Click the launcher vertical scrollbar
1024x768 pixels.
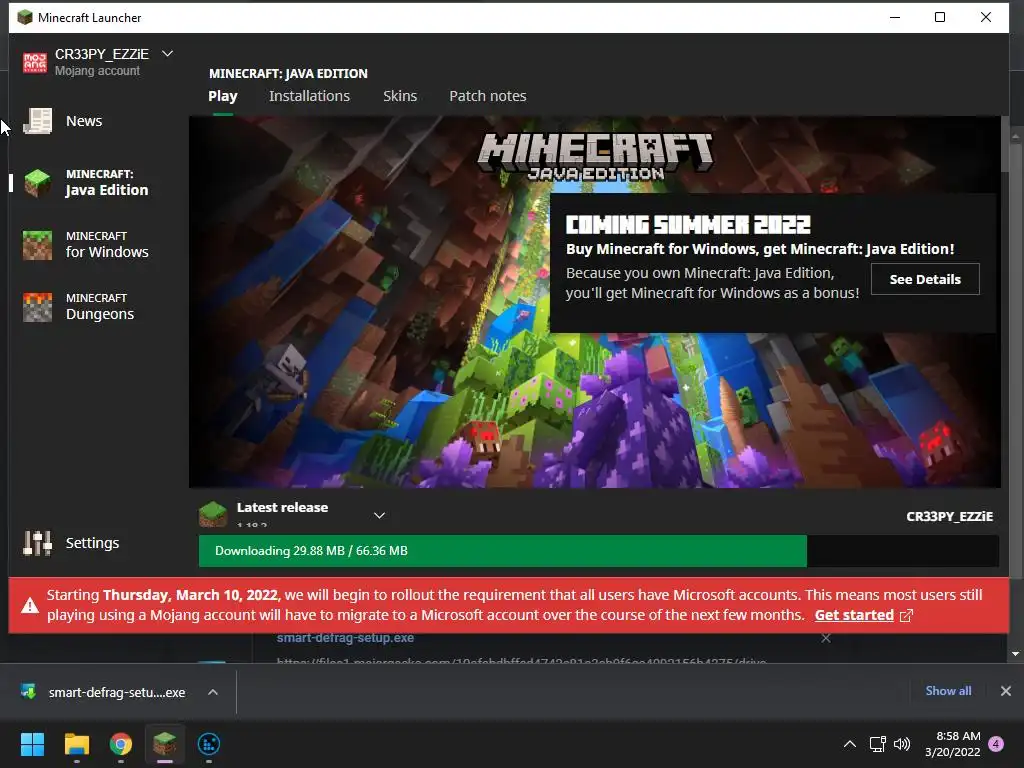pos(1004,144)
